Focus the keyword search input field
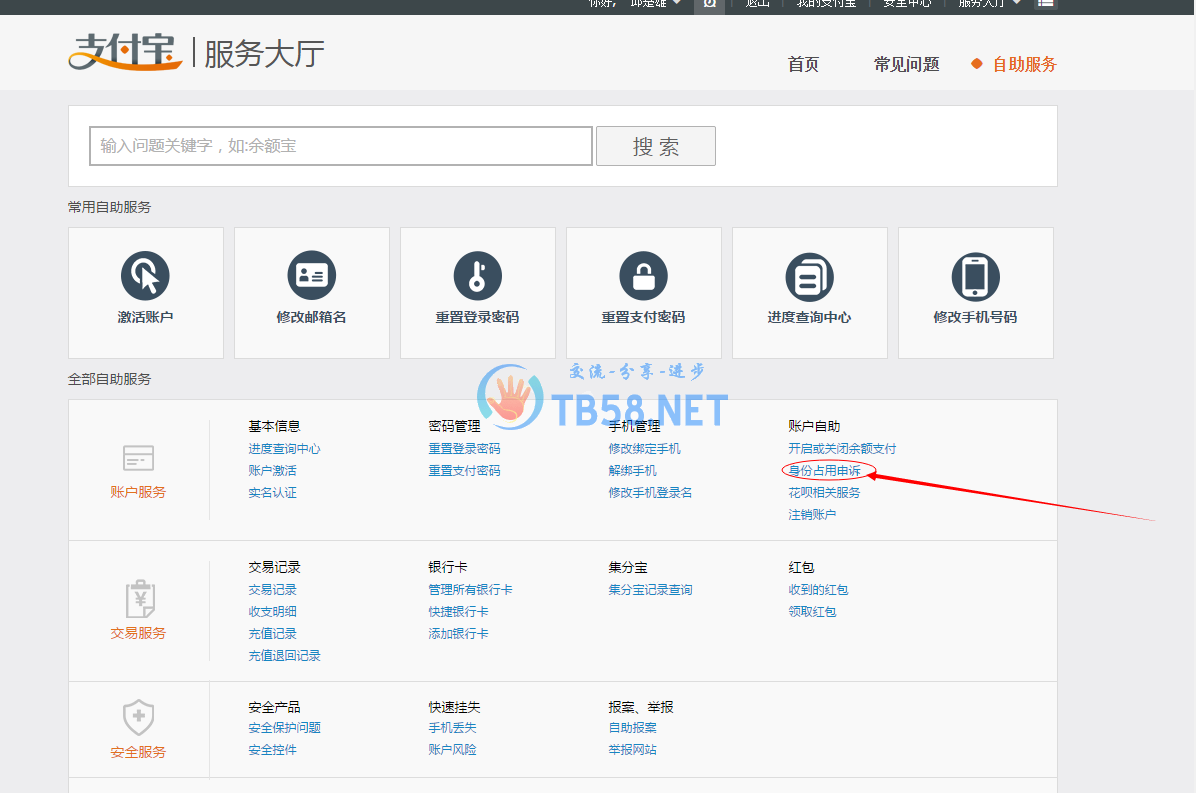The image size is (1196, 793). pyautogui.click(x=341, y=146)
